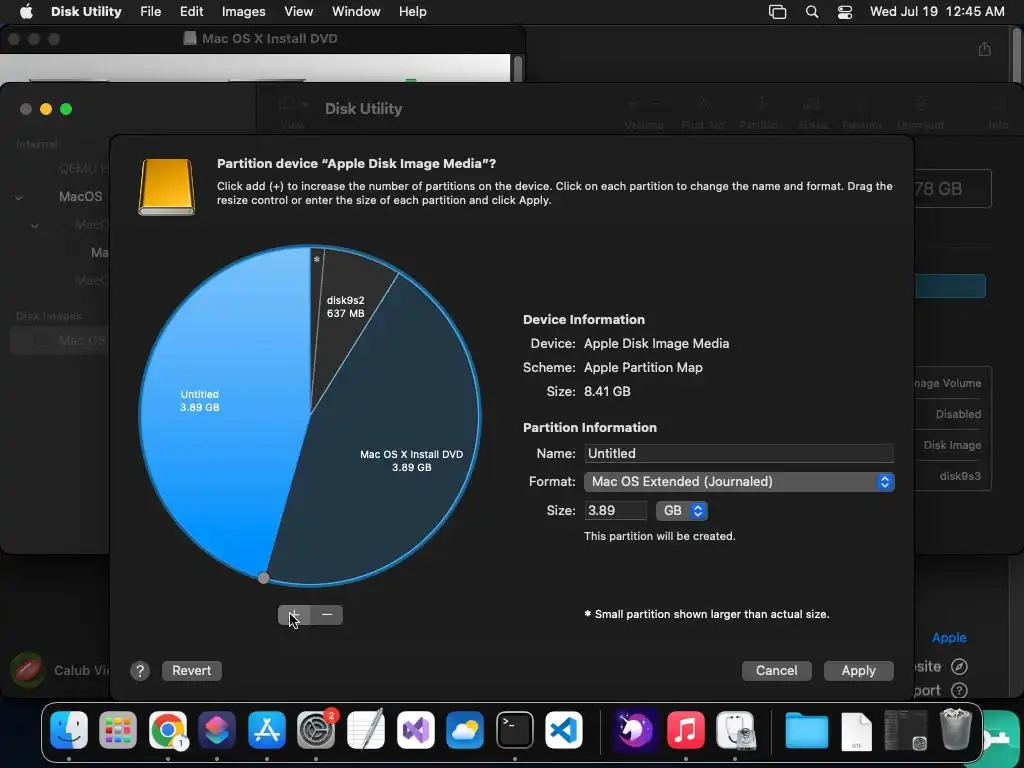1024x768 pixels.
Task: Open Spotlight search in the menu bar
Action: click(x=812, y=12)
